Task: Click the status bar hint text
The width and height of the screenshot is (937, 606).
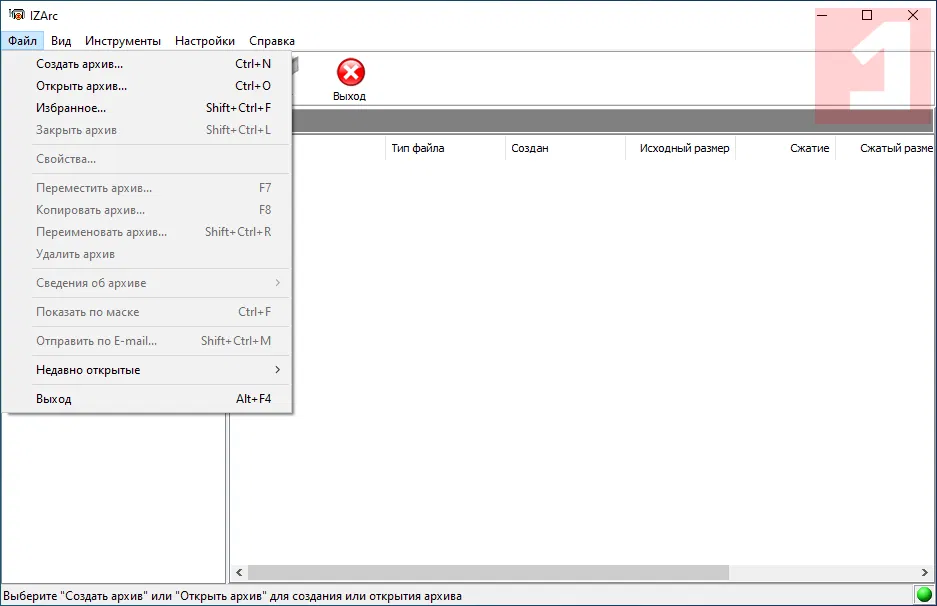Action: (232, 596)
